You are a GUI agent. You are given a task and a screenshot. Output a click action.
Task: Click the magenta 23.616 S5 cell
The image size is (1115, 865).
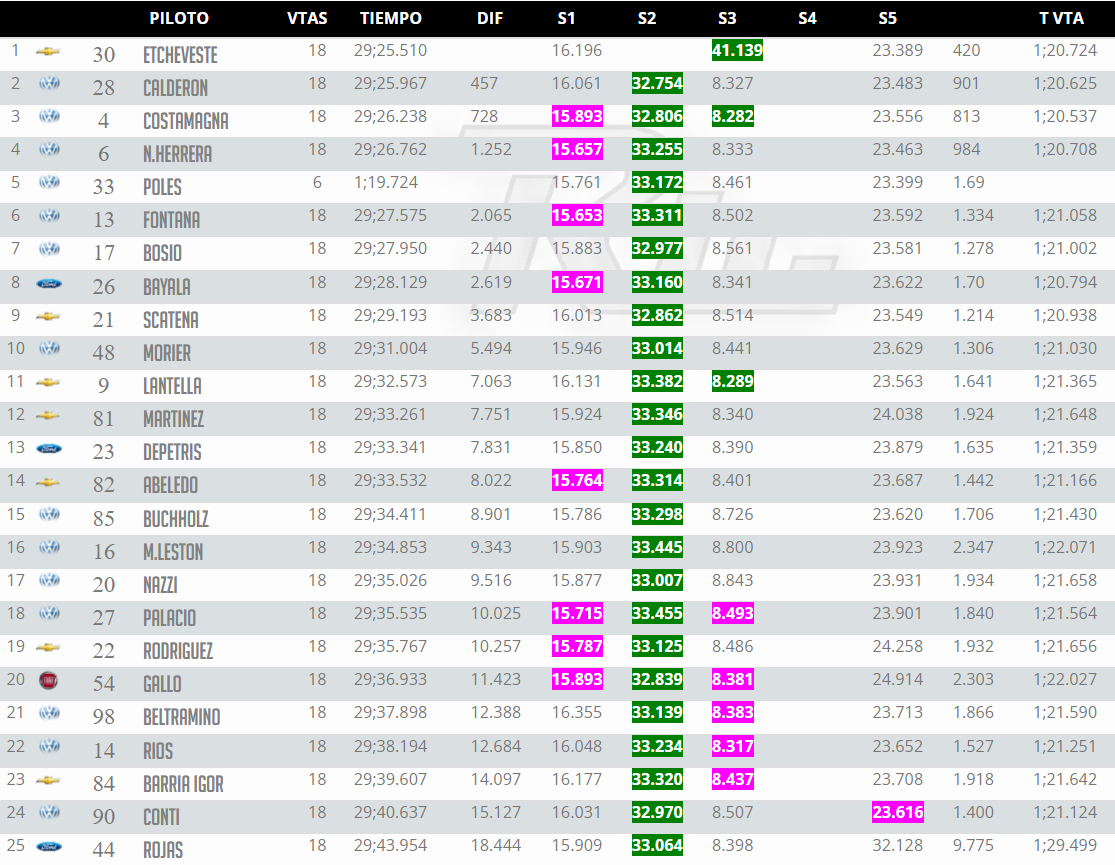pyautogui.click(x=897, y=812)
